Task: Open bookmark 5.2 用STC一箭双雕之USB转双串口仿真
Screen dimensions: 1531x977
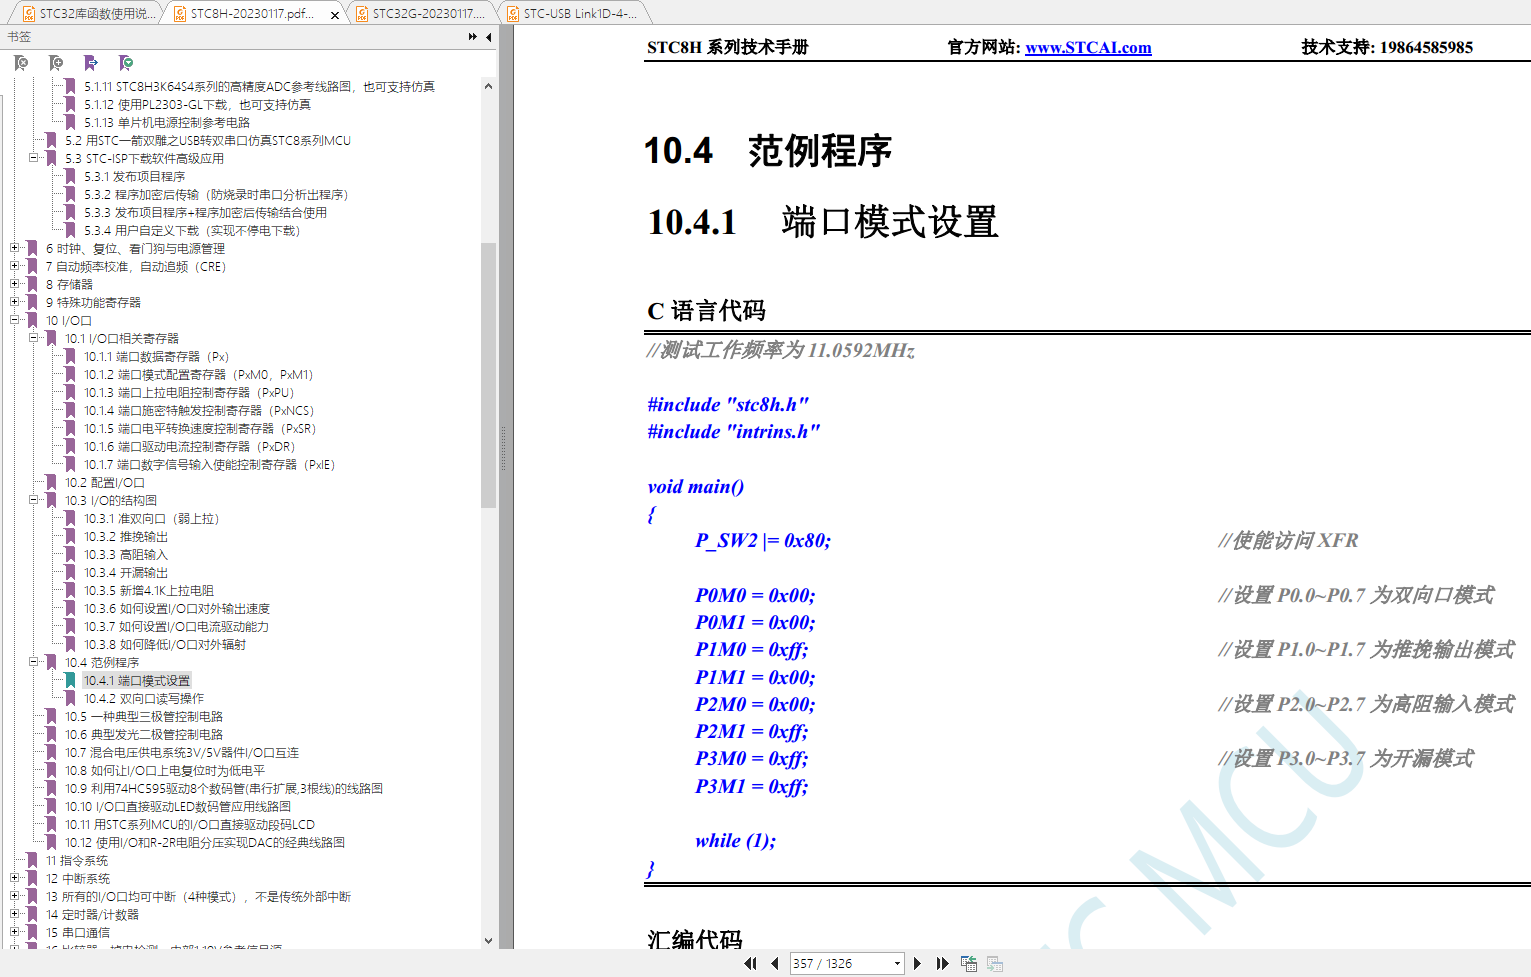Action: pos(208,140)
